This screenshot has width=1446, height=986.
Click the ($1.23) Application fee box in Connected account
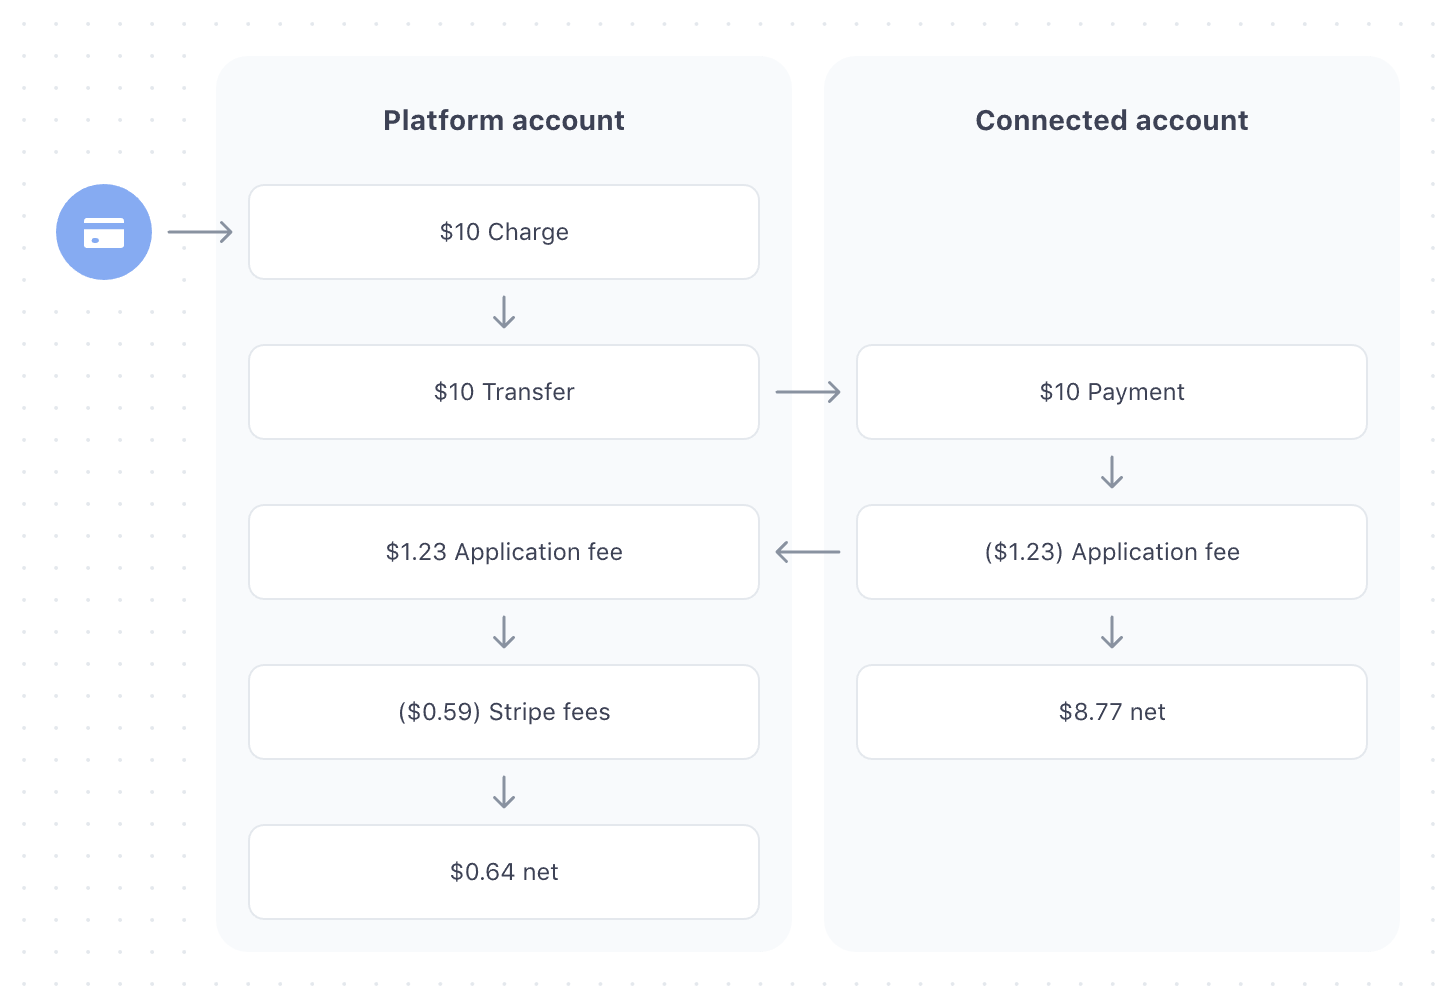click(1112, 552)
